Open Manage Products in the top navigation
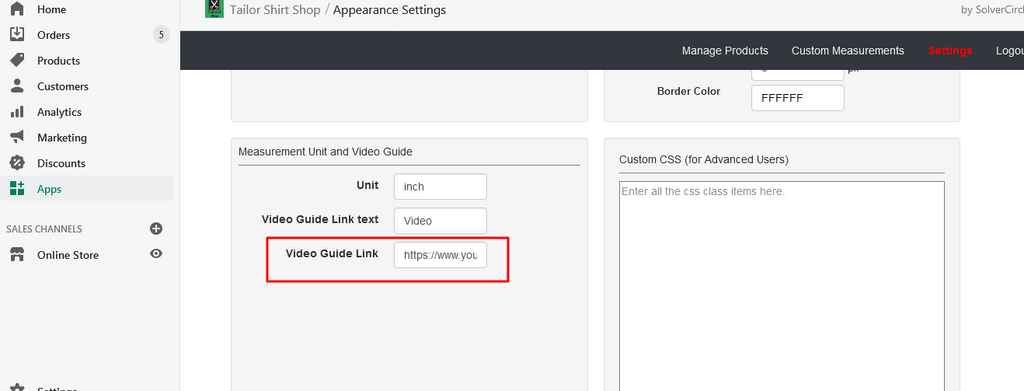Image resolution: width=1024 pixels, height=391 pixels. (725, 51)
